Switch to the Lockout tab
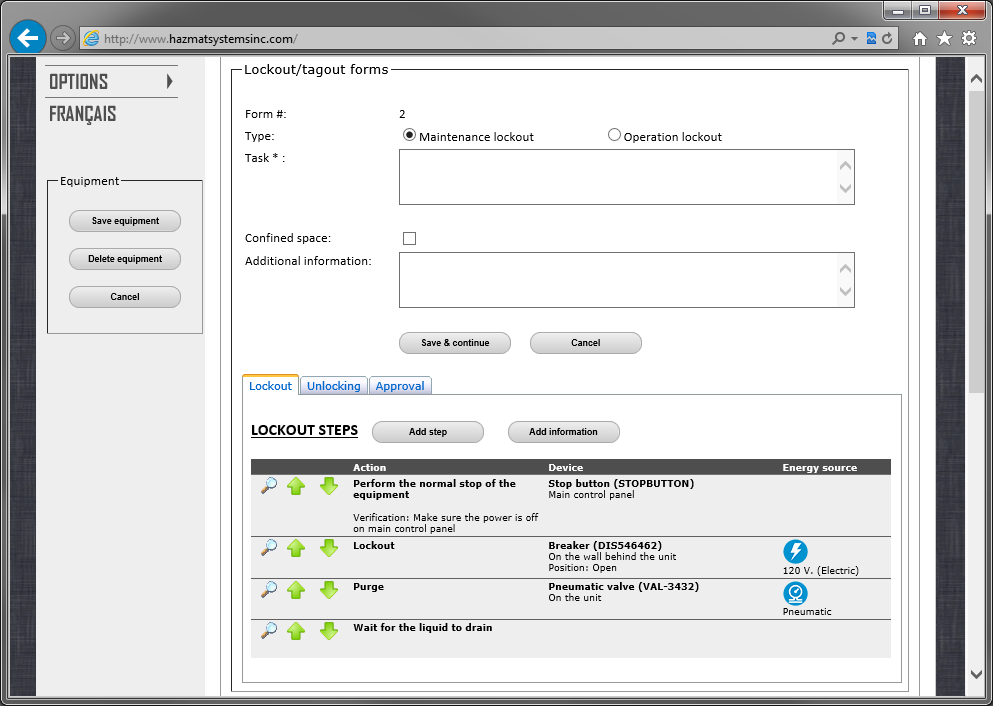993x706 pixels. pos(270,386)
